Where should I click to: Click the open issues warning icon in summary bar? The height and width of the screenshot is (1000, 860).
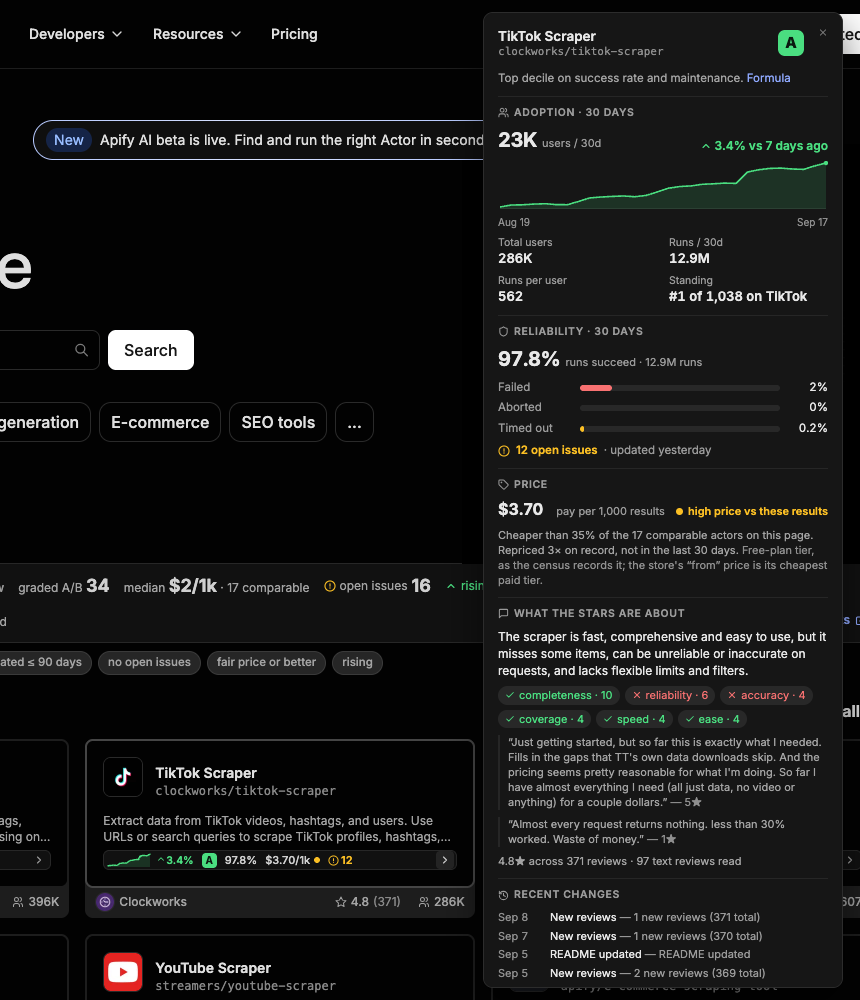(x=330, y=586)
